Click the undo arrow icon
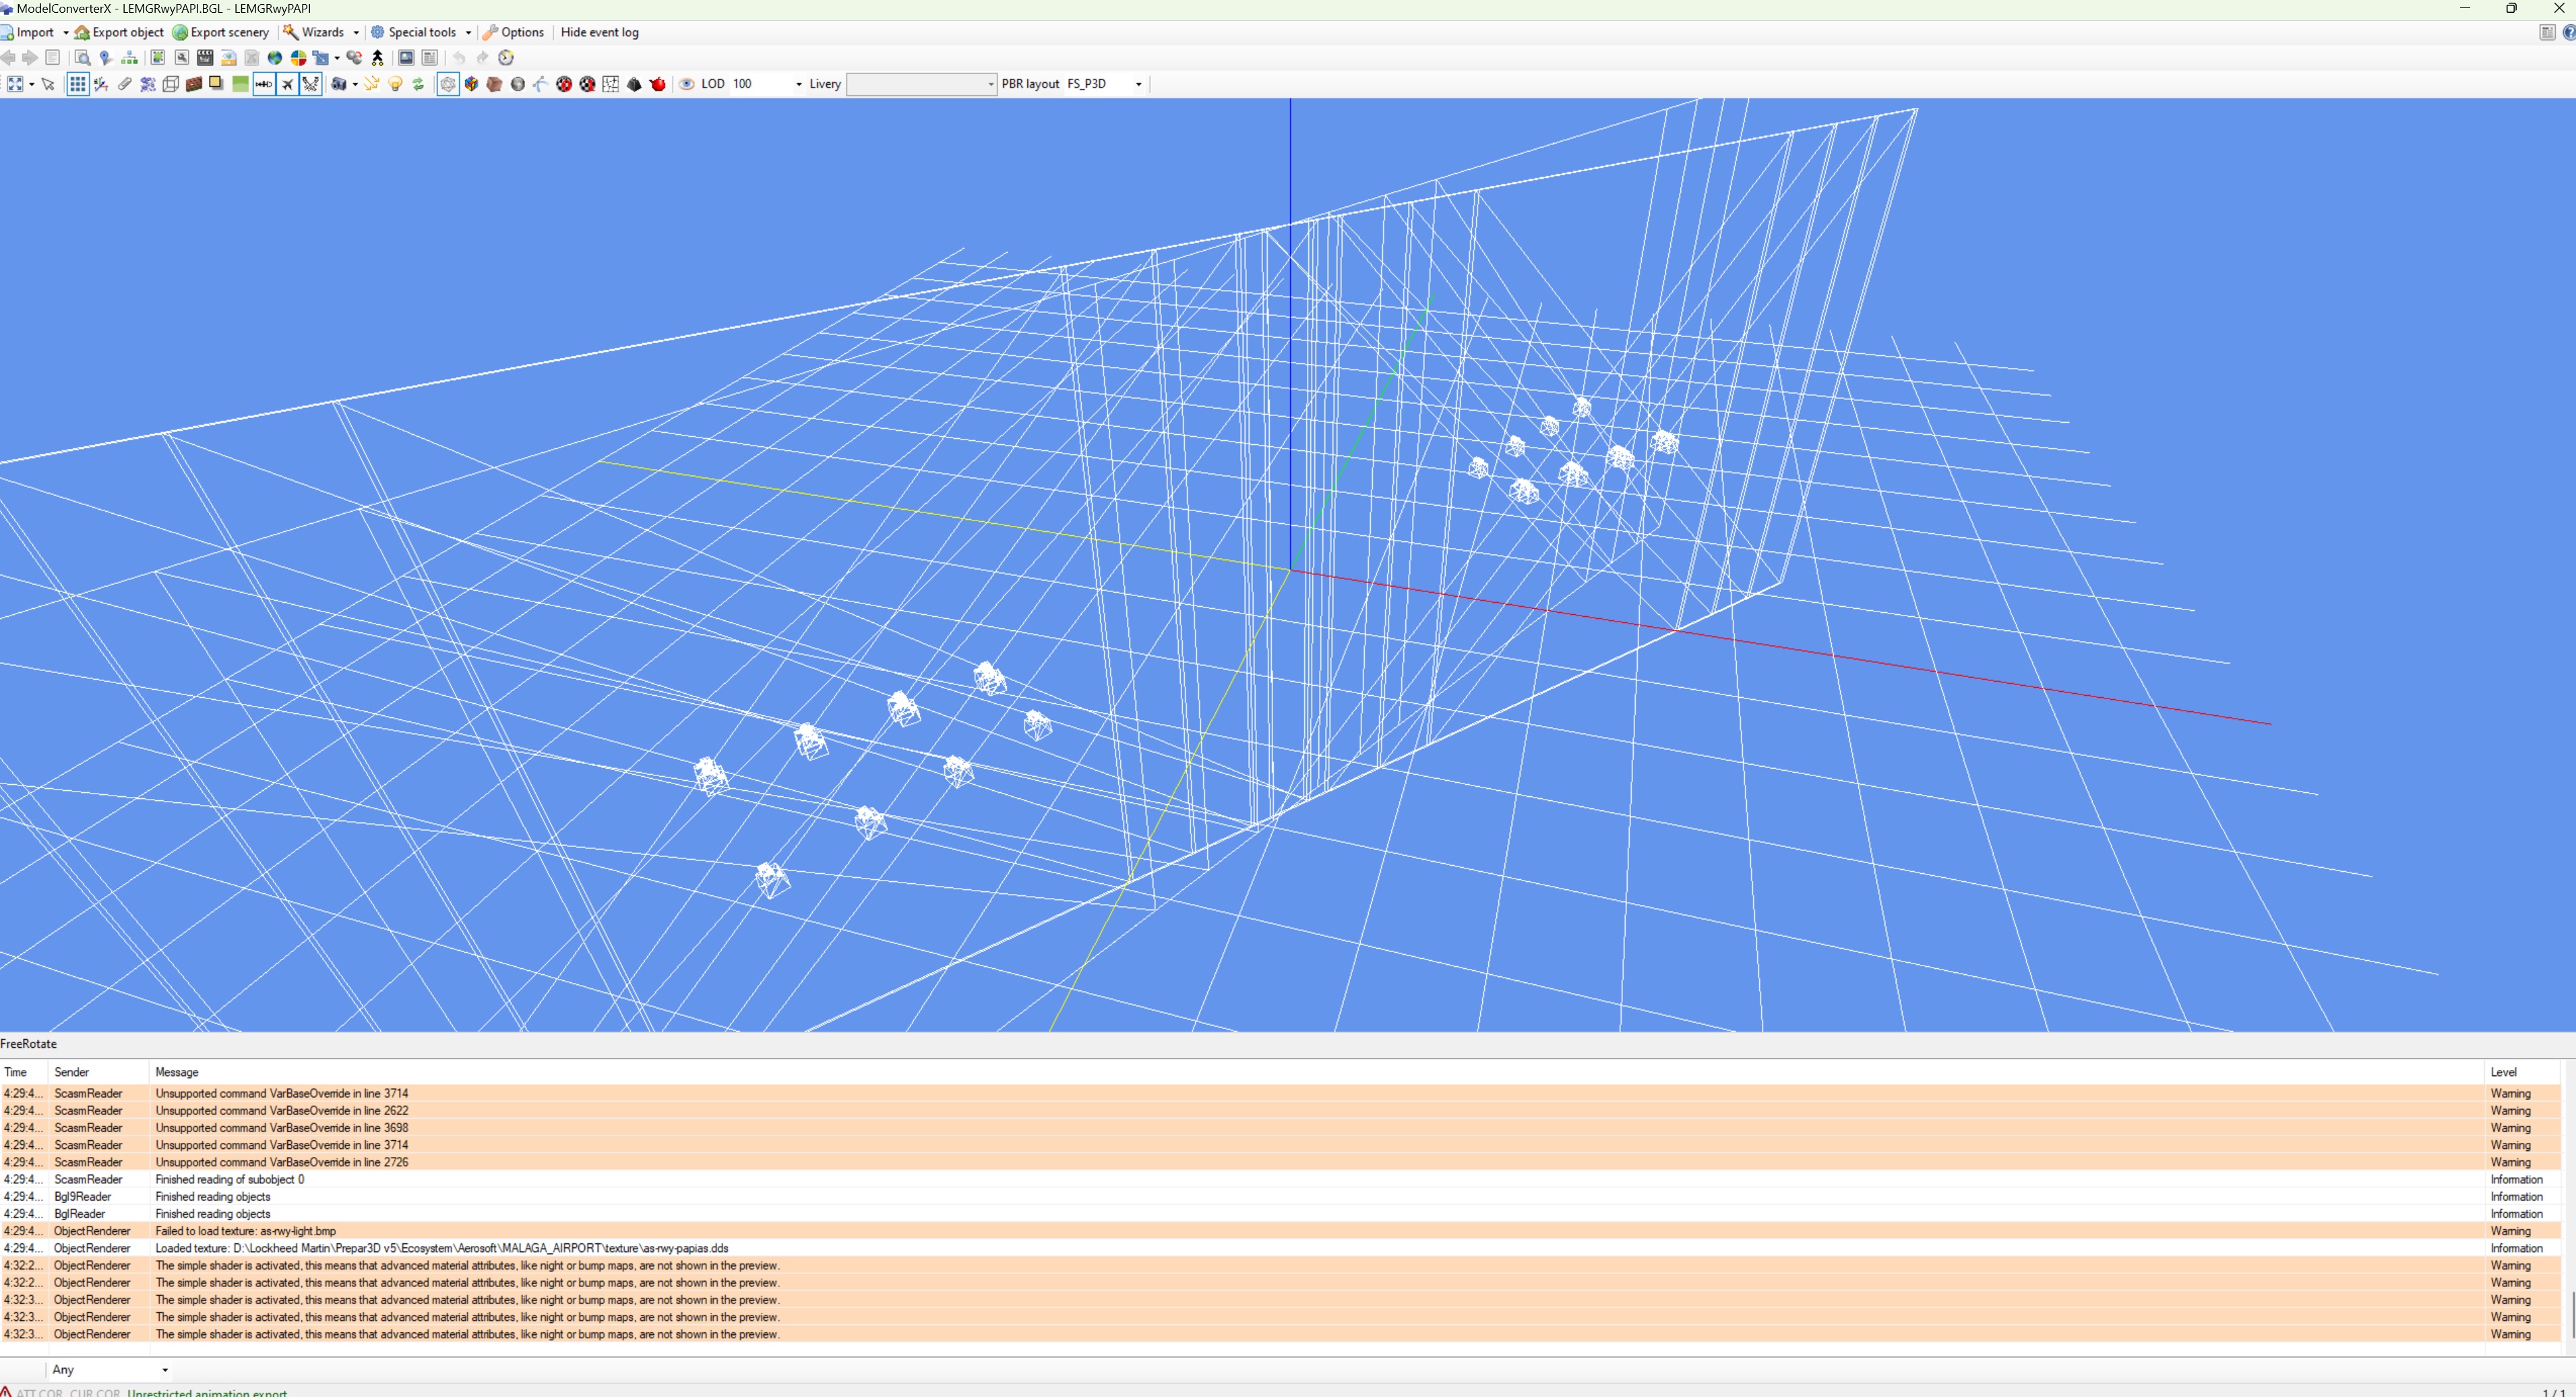 coord(459,58)
